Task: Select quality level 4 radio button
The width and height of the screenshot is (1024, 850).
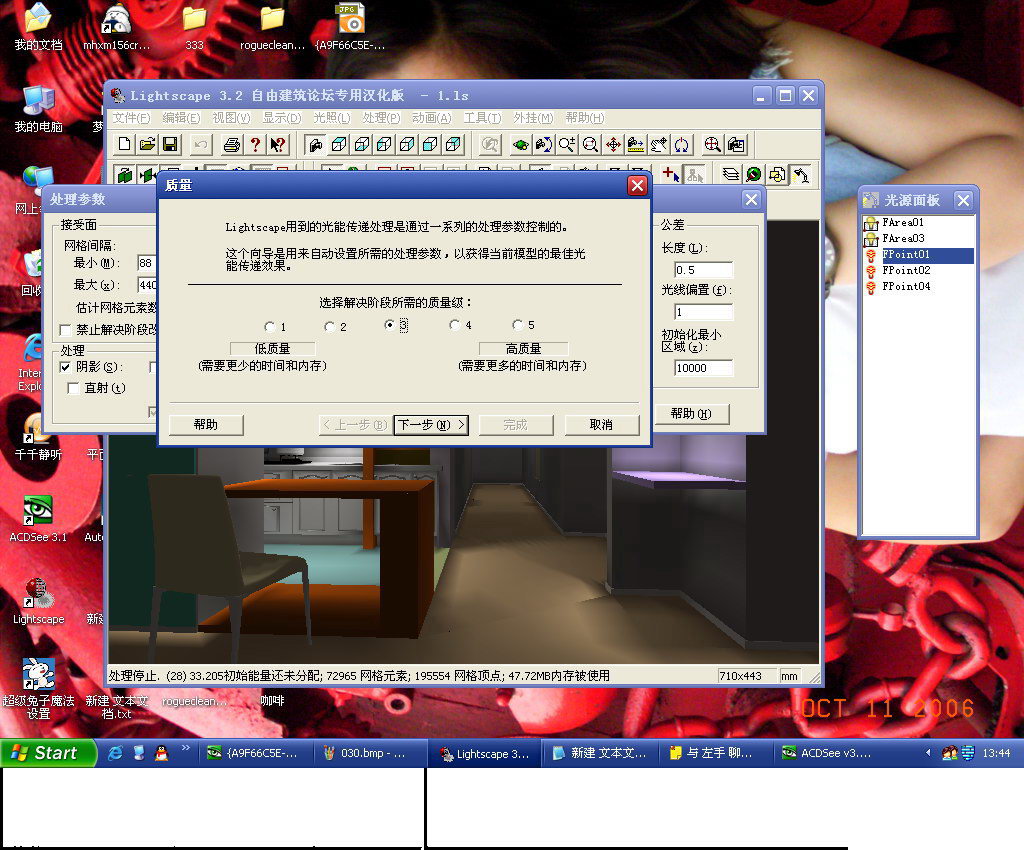Action: (x=455, y=324)
